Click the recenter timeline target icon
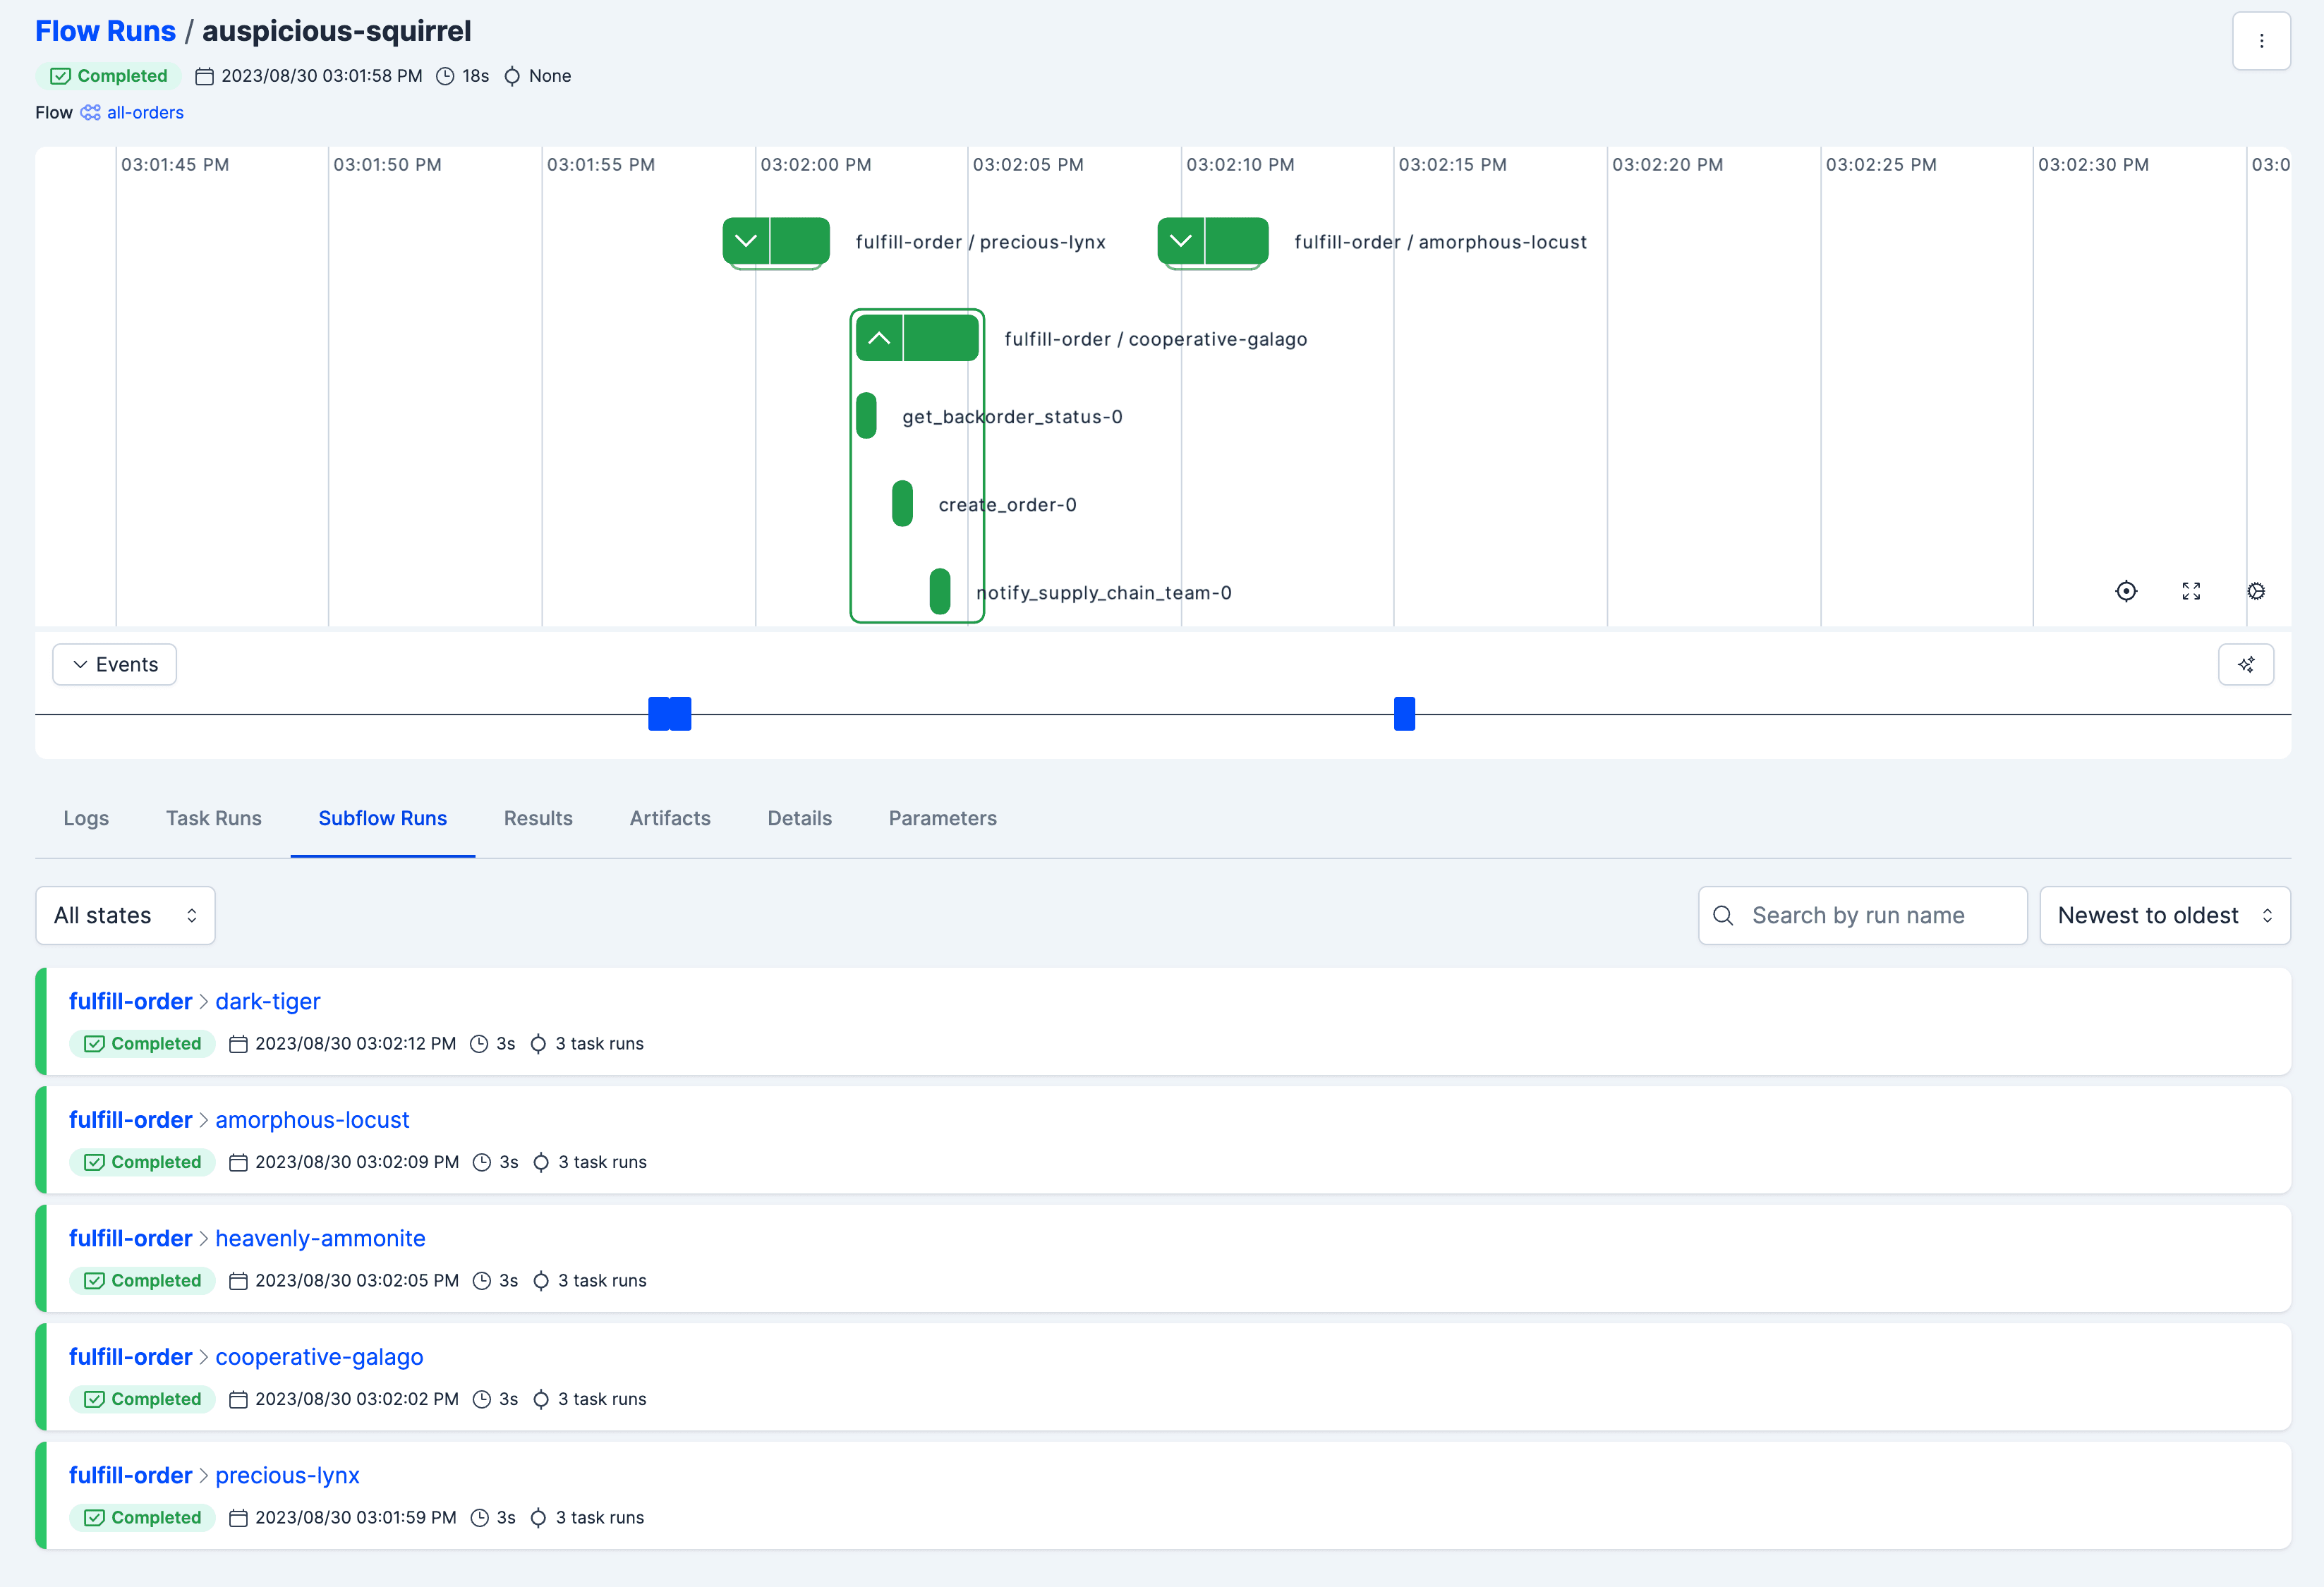2324x1587 pixels. tap(2126, 591)
